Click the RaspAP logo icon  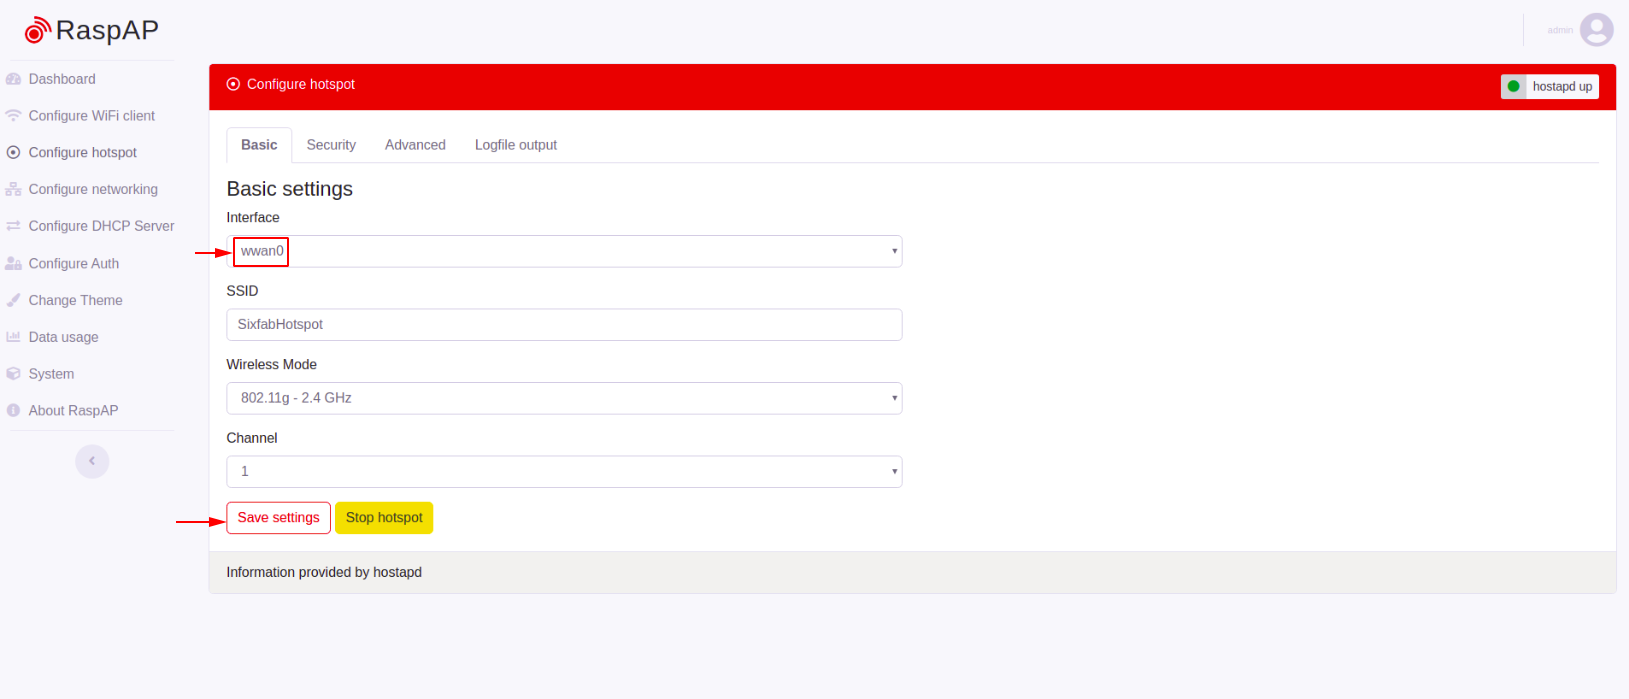click(38, 30)
